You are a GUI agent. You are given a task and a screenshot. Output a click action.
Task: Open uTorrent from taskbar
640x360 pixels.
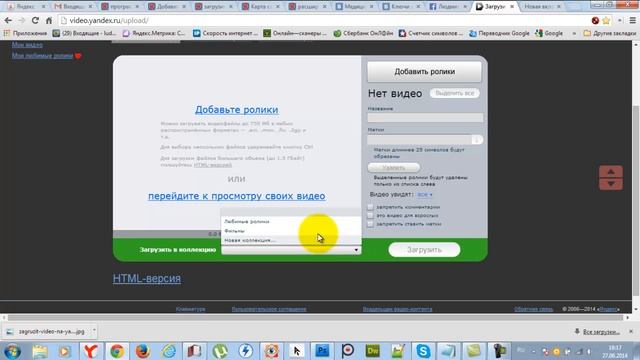pyautogui.click(x=220, y=351)
